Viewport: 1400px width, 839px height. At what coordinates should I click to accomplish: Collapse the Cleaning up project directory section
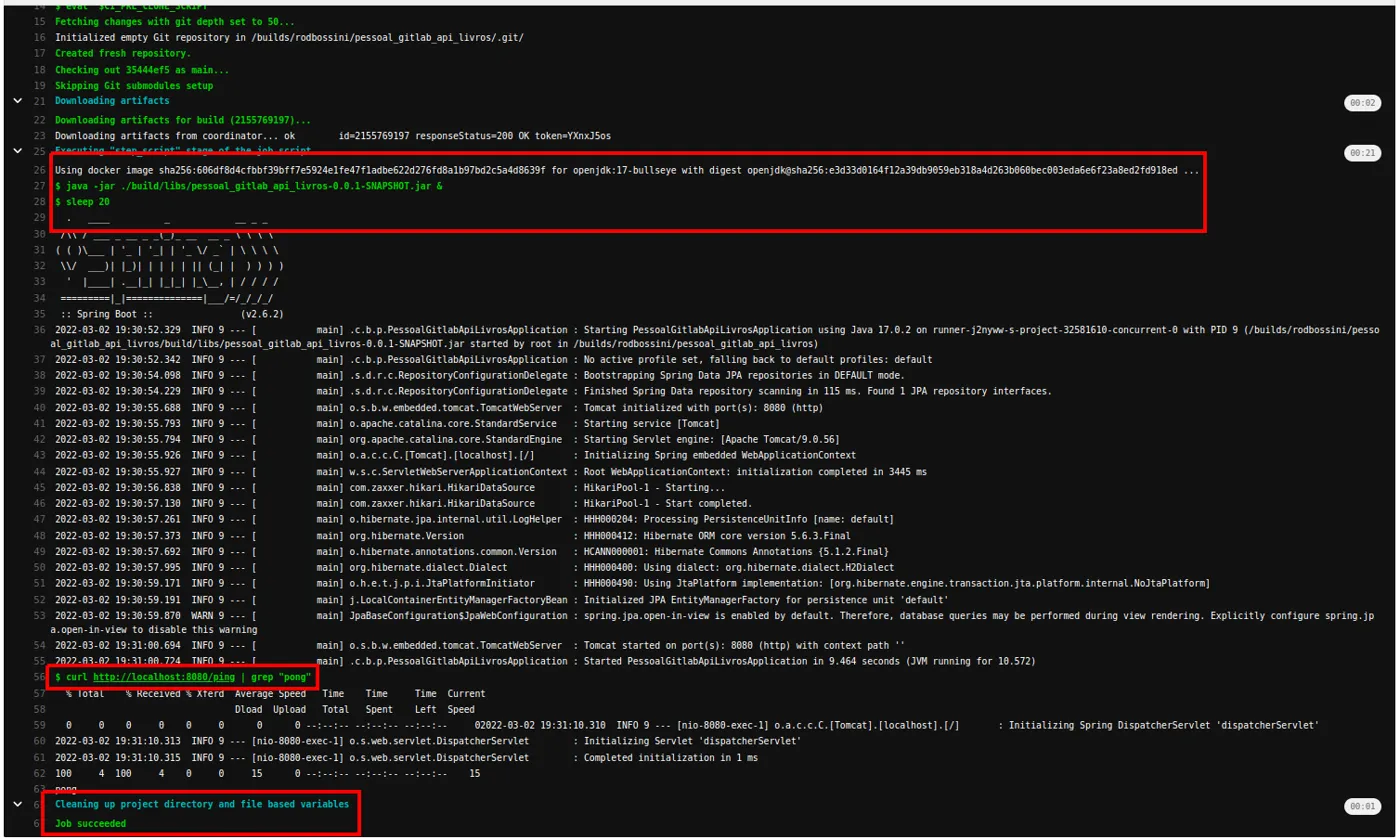(x=17, y=804)
